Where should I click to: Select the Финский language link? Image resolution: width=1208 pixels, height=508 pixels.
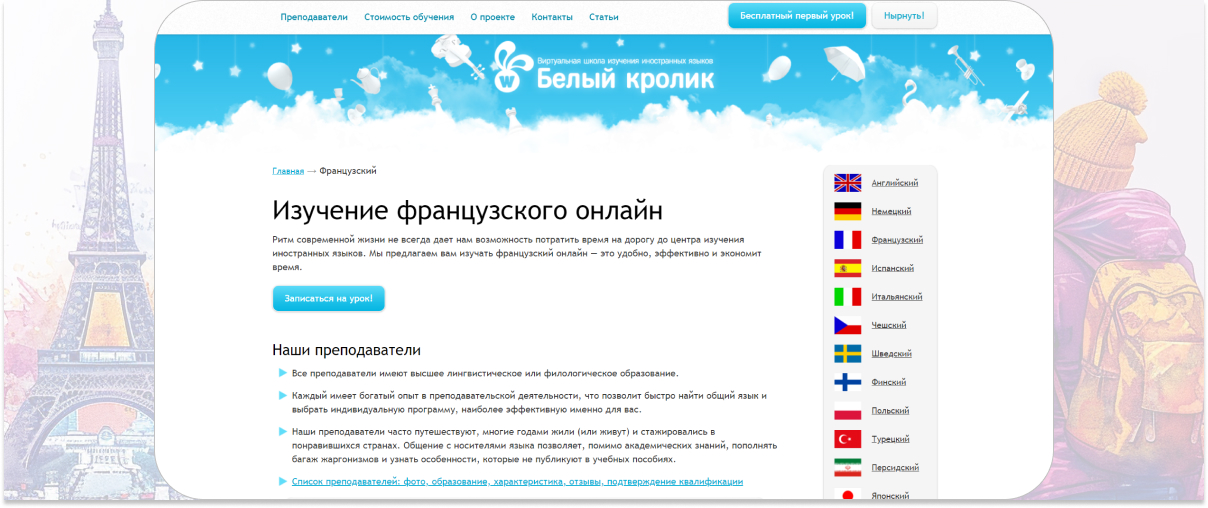point(889,382)
